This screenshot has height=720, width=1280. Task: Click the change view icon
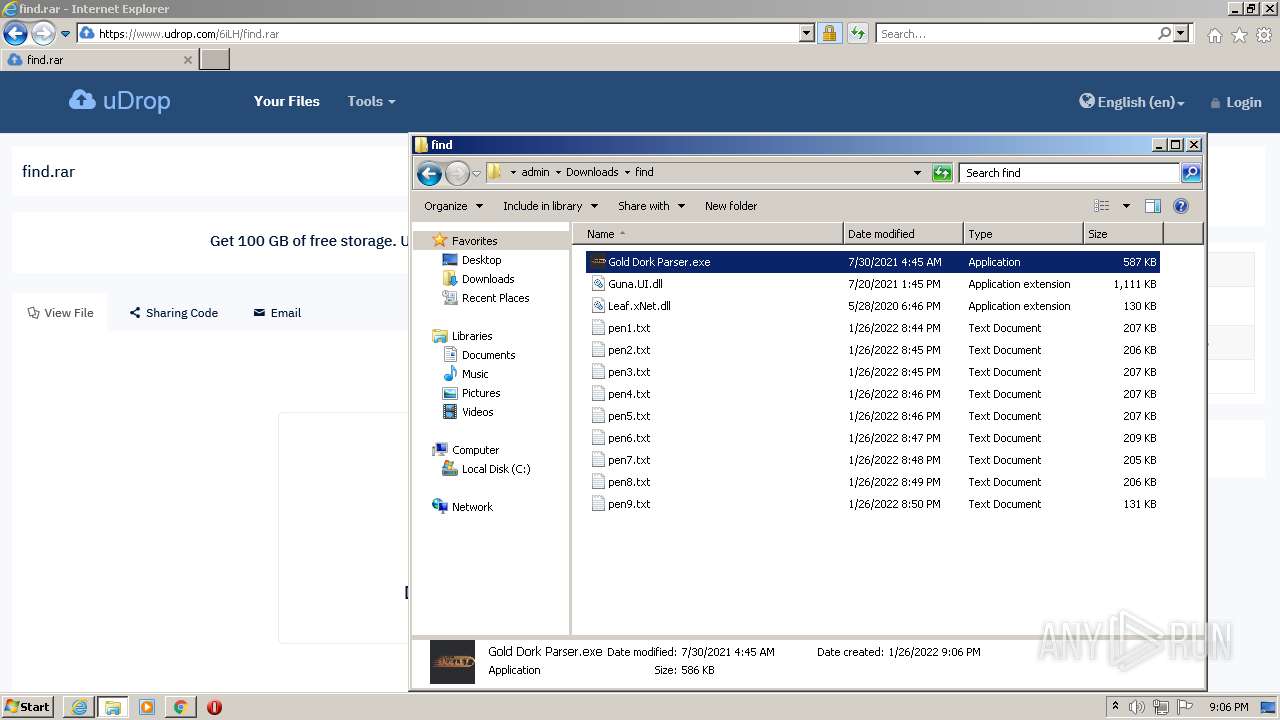1102,206
